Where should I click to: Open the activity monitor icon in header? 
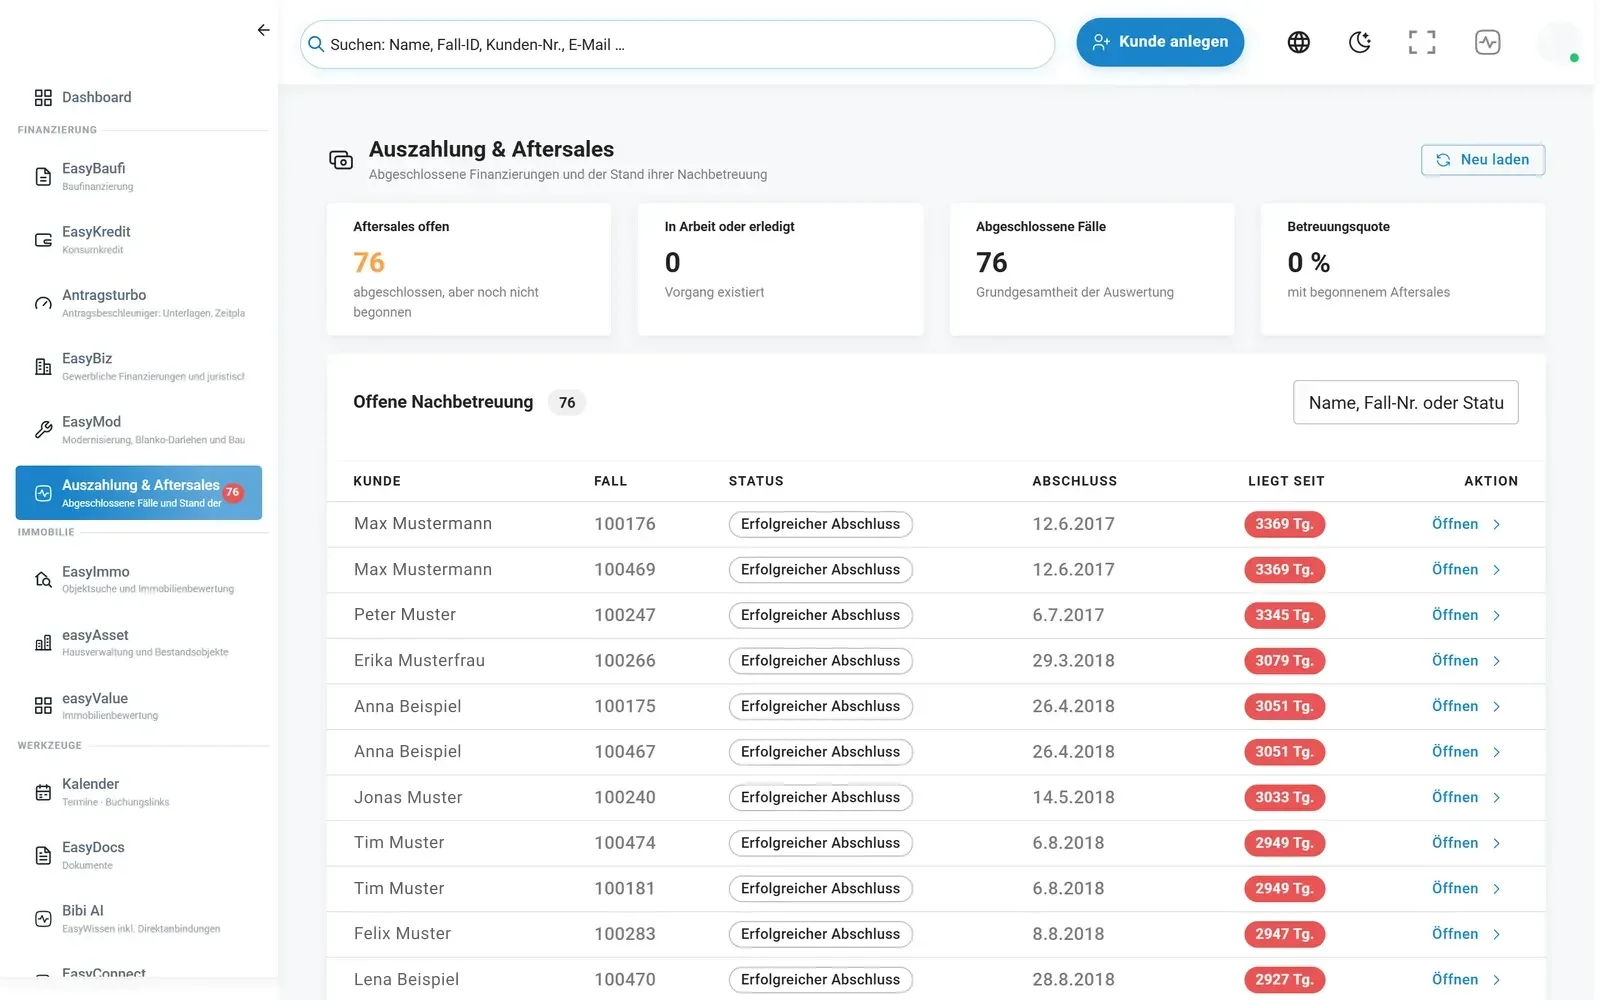point(1487,42)
